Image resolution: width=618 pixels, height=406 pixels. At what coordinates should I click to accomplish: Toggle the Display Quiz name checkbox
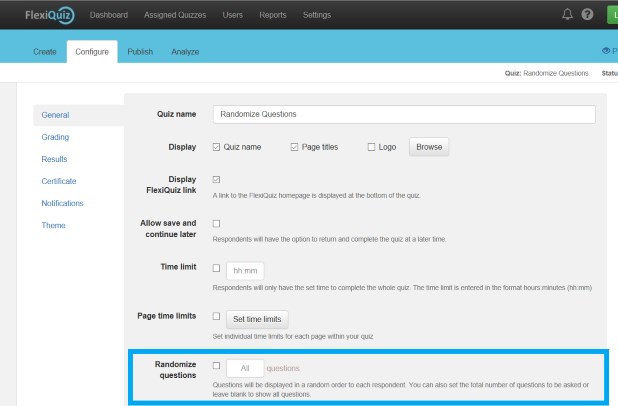click(216, 147)
